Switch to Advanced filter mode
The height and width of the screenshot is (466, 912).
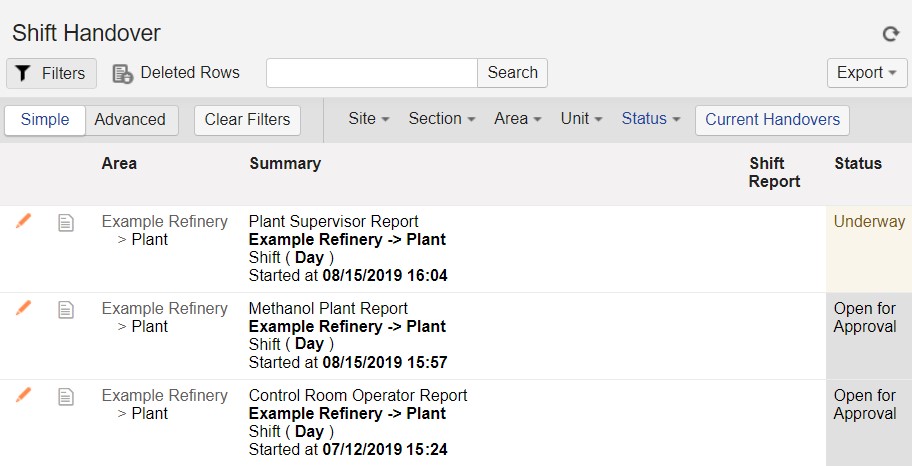(x=131, y=120)
